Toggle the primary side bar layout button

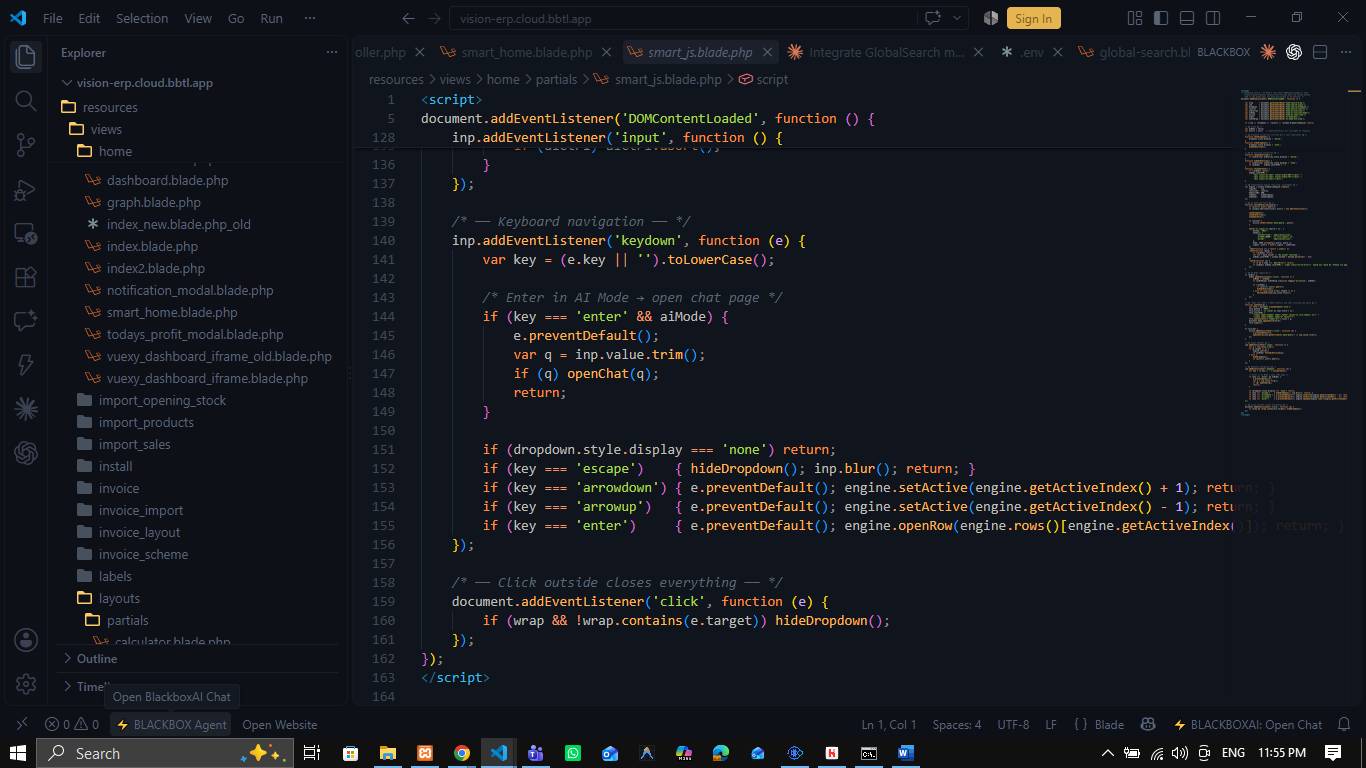tap(1161, 18)
